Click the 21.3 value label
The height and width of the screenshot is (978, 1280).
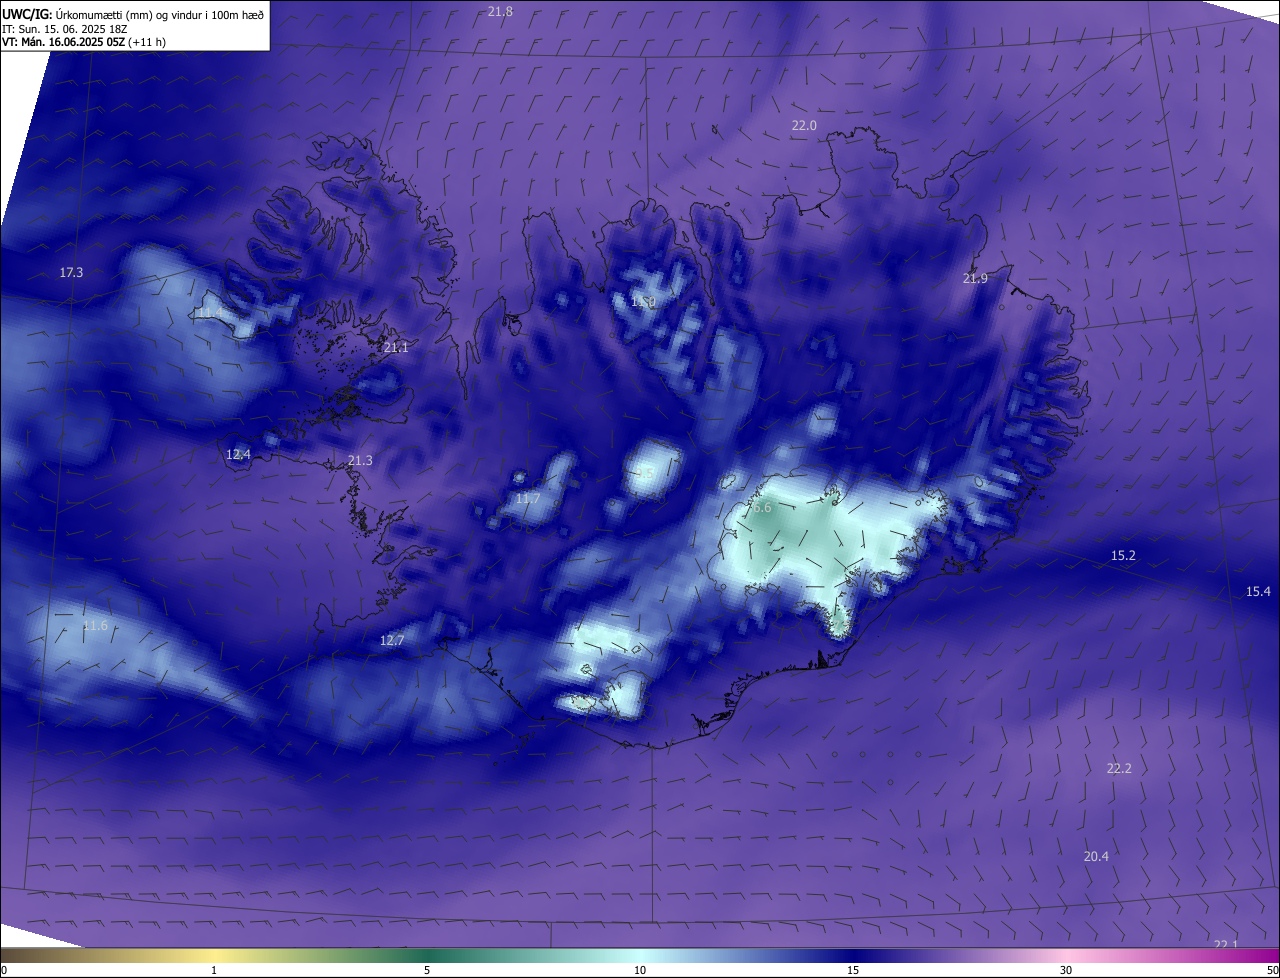click(360, 460)
